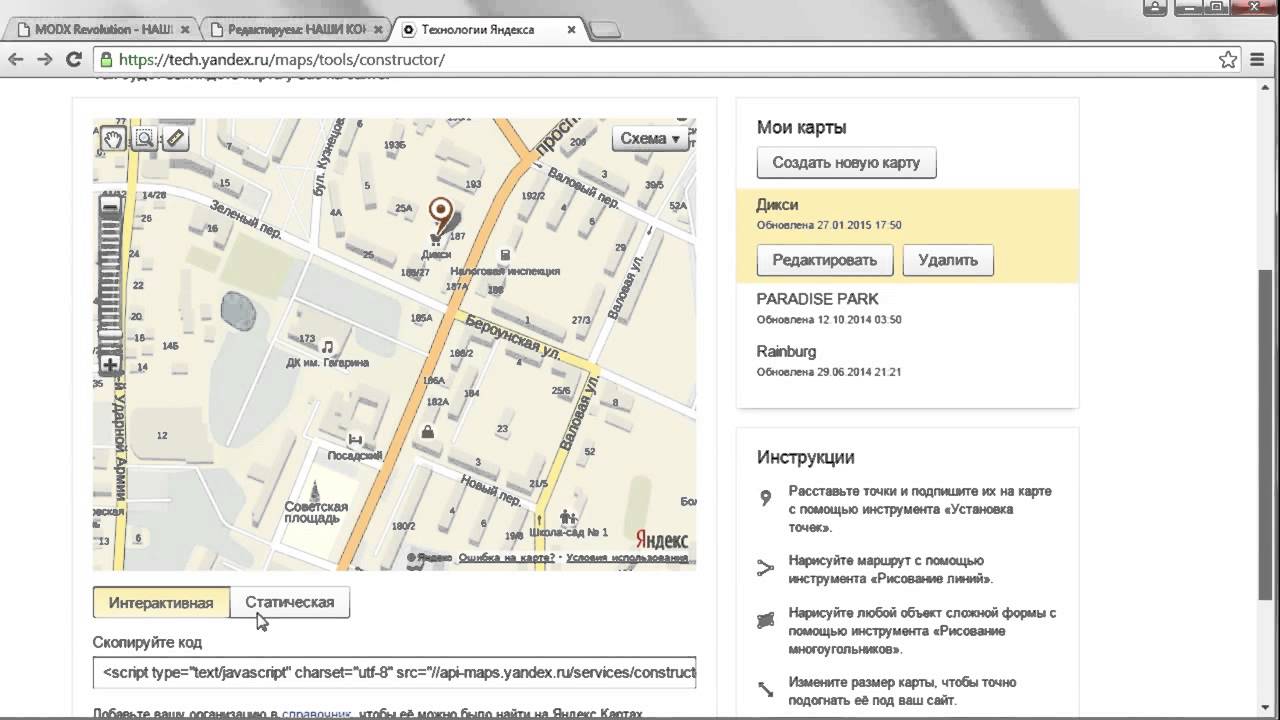Image resolution: width=1280 pixels, height=720 pixels.
Task: Close the MODX Revolution tab
Action: point(185,30)
